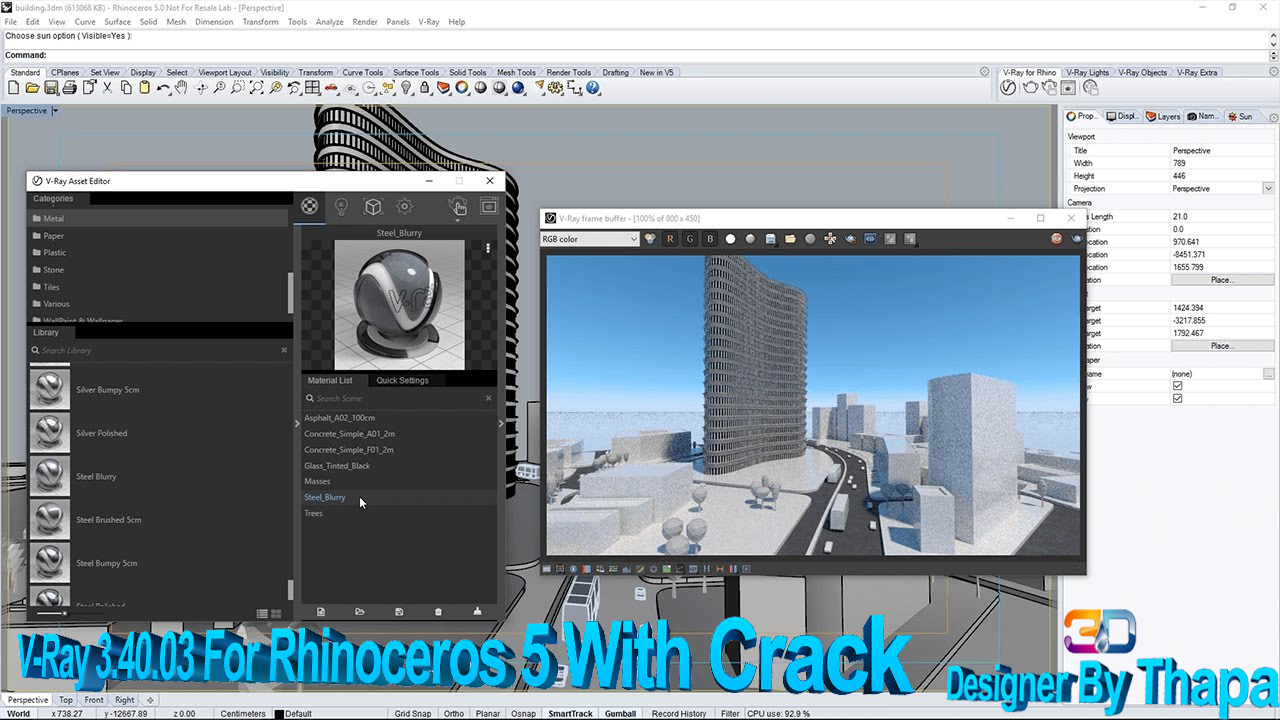Switch to the Render Tools toolbar tab
This screenshot has width=1280, height=720.
click(x=568, y=73)
